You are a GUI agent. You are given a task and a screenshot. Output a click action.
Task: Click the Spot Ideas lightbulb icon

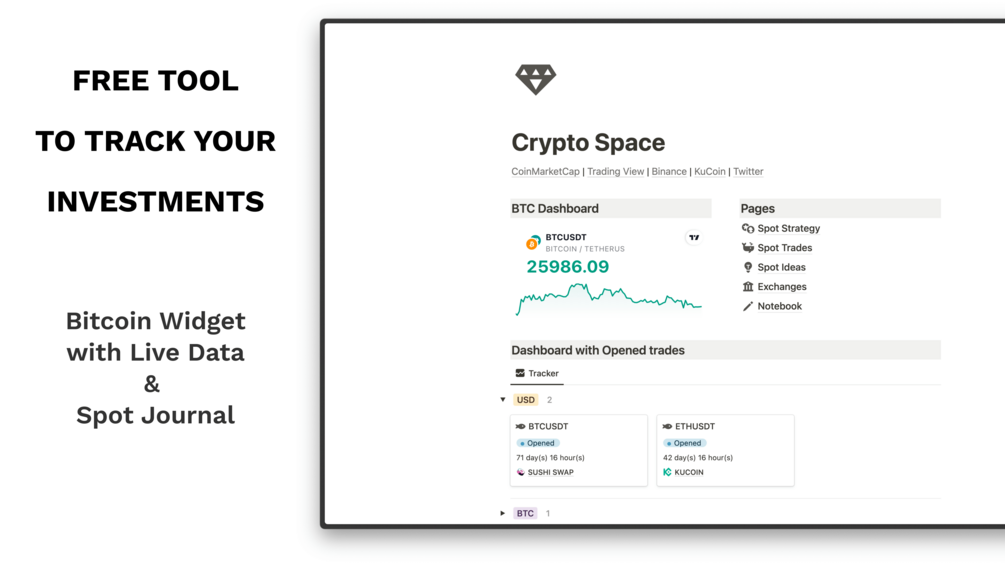point(748,267)
